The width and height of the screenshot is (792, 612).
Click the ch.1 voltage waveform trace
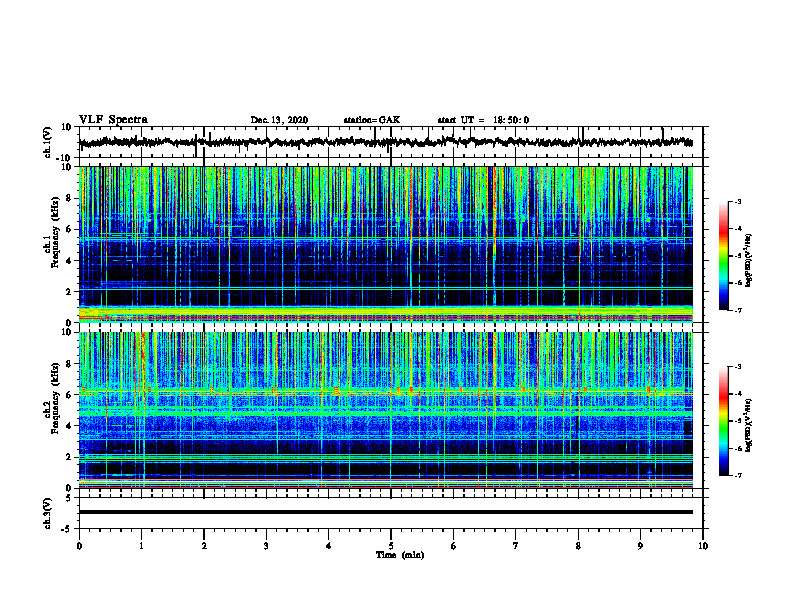click(385, 142)
